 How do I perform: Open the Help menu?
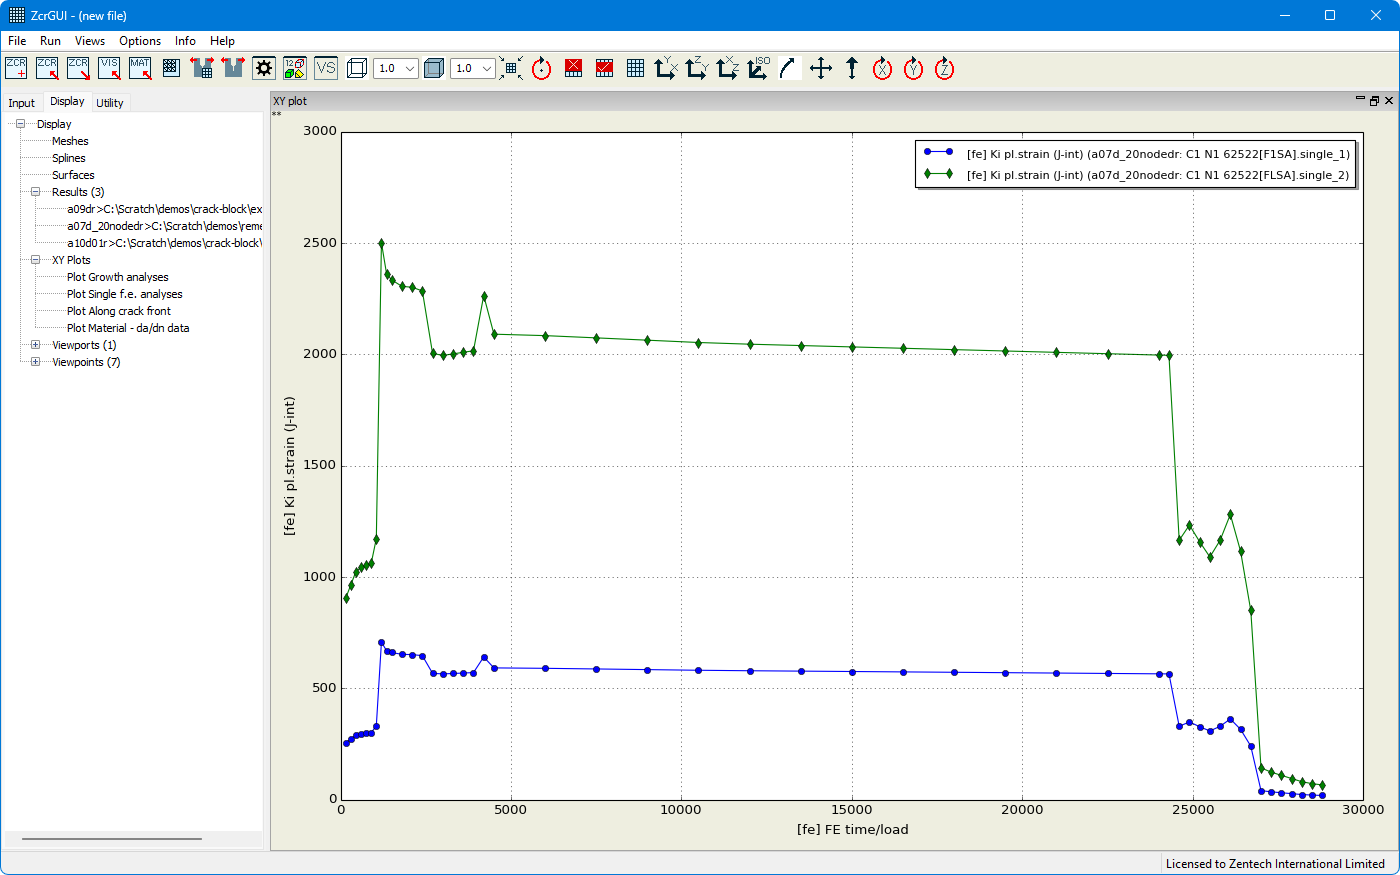click(222, 41)
